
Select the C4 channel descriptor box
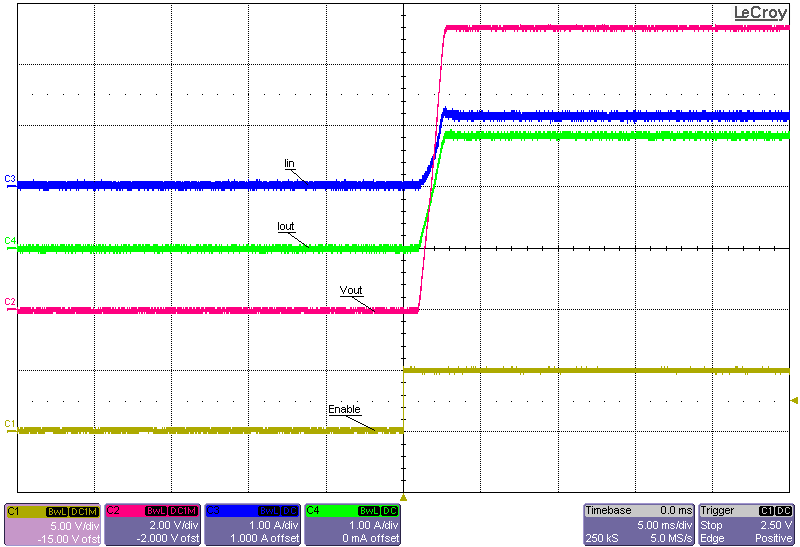353,524
